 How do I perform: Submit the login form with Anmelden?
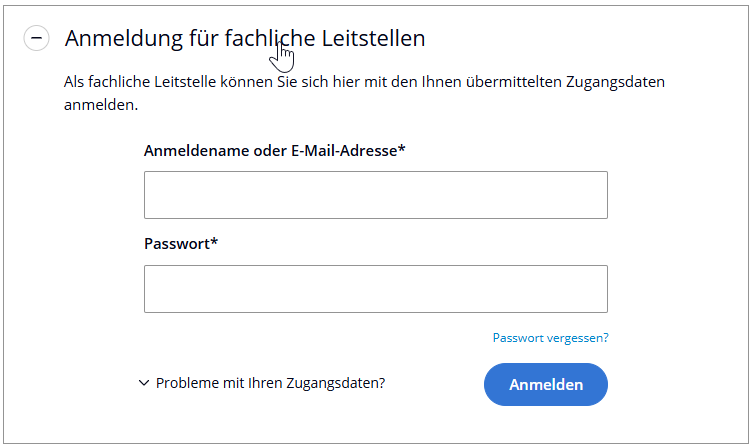click(545, 384)
